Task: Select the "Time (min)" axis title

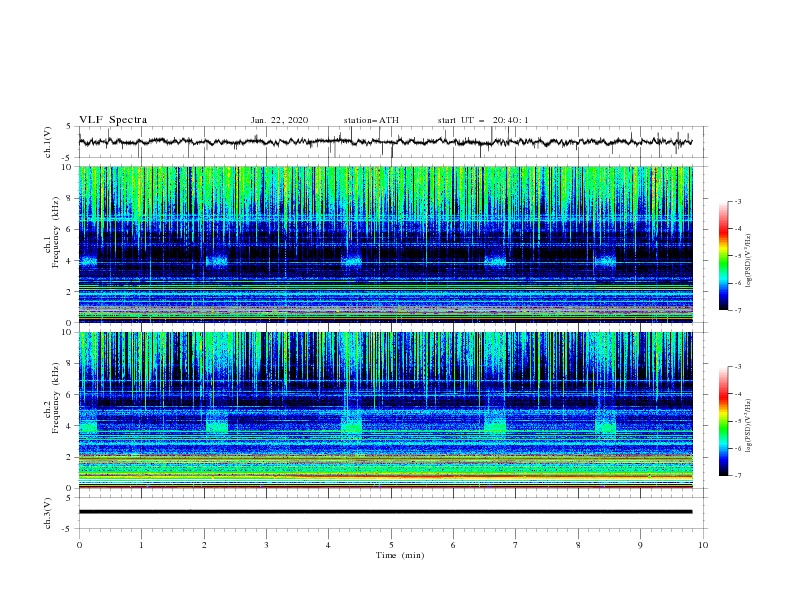Action: coord(400,555)
